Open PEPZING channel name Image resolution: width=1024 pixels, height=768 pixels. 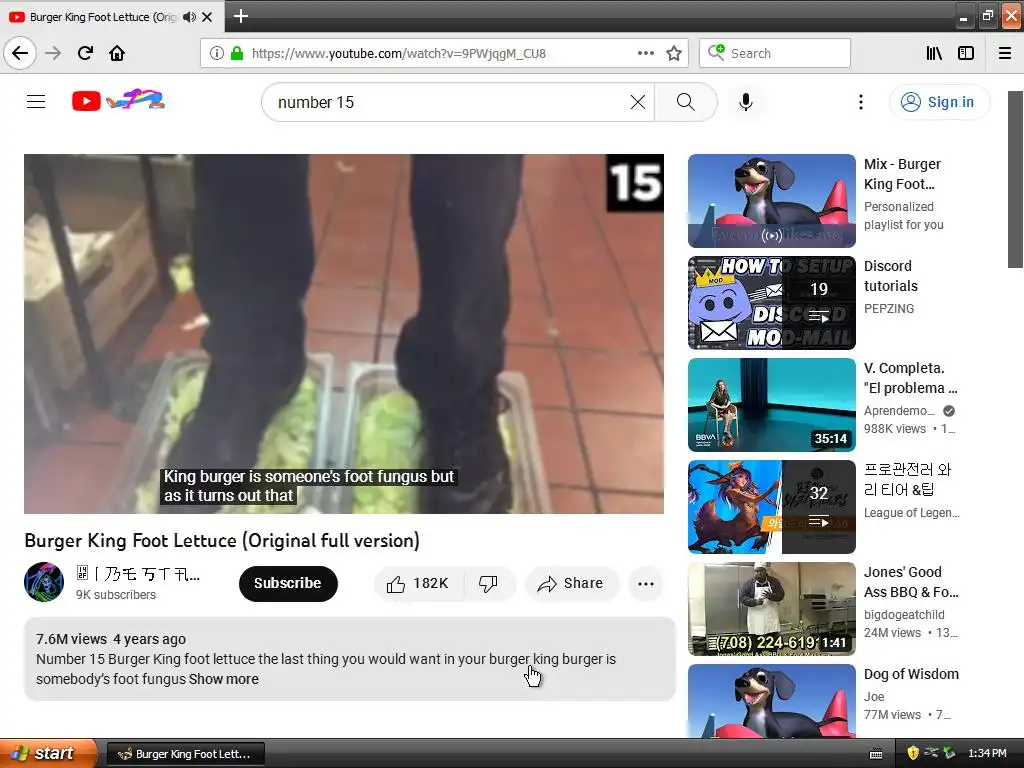coord(889,308)
